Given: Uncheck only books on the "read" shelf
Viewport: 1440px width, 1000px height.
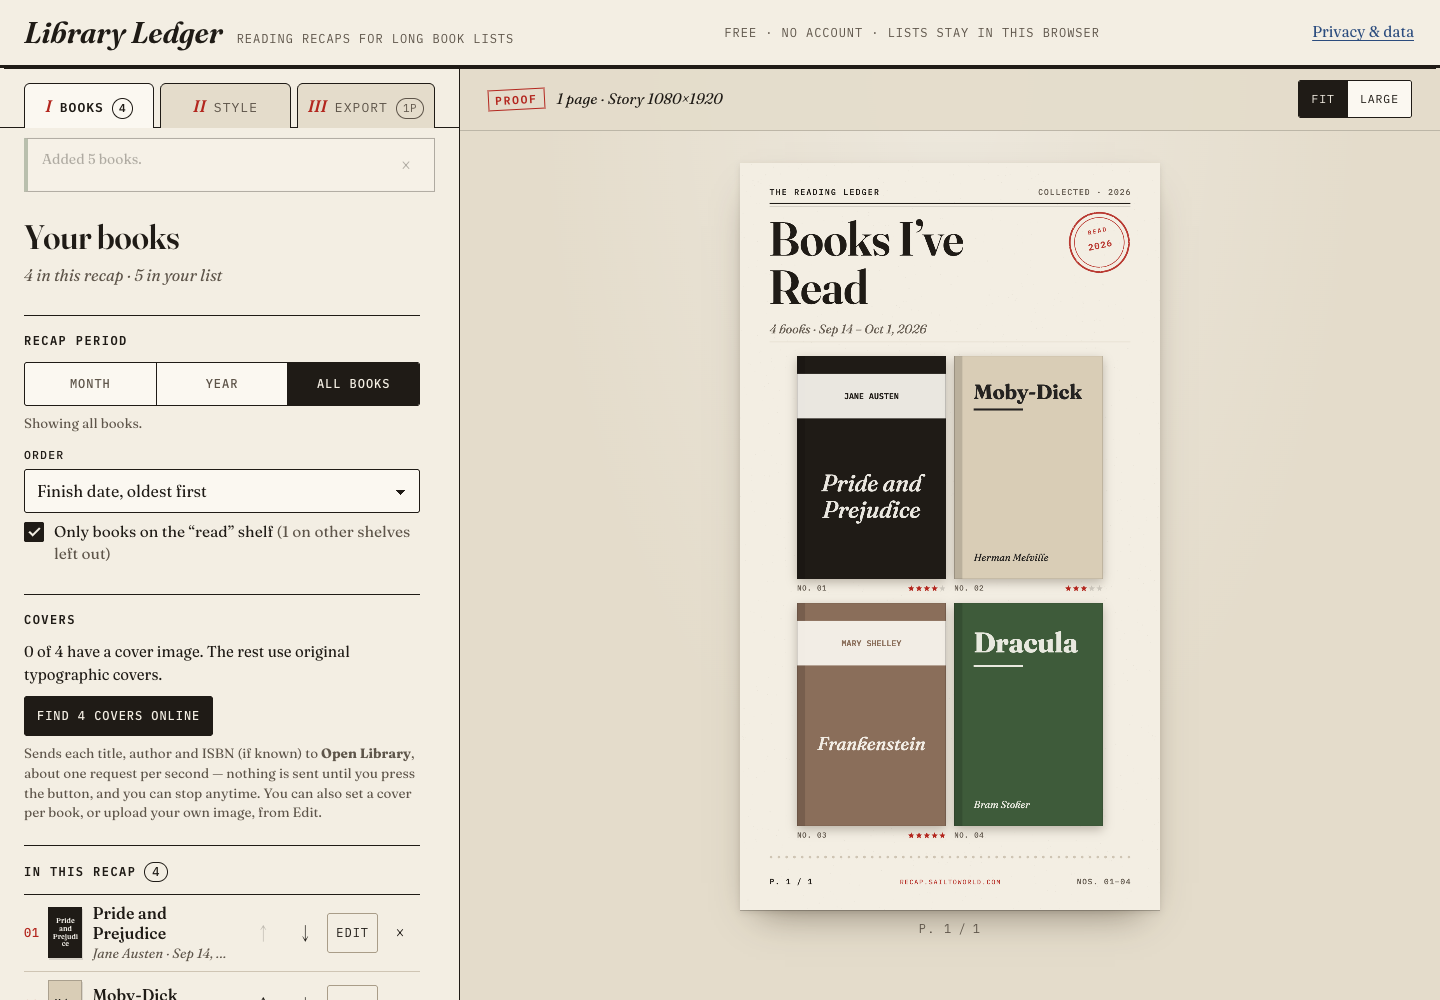Looking at the screenshot, I should click(x=34, y=532).
